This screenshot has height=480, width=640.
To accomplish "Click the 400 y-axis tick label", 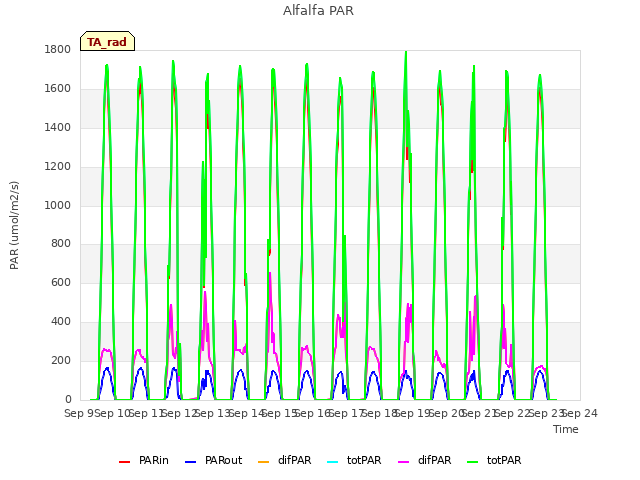I will [x=61, y=322].
